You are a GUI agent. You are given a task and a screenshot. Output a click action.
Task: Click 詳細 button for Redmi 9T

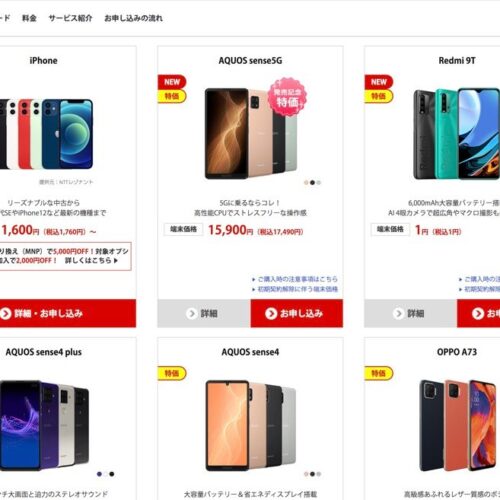(x=411, y=313)
